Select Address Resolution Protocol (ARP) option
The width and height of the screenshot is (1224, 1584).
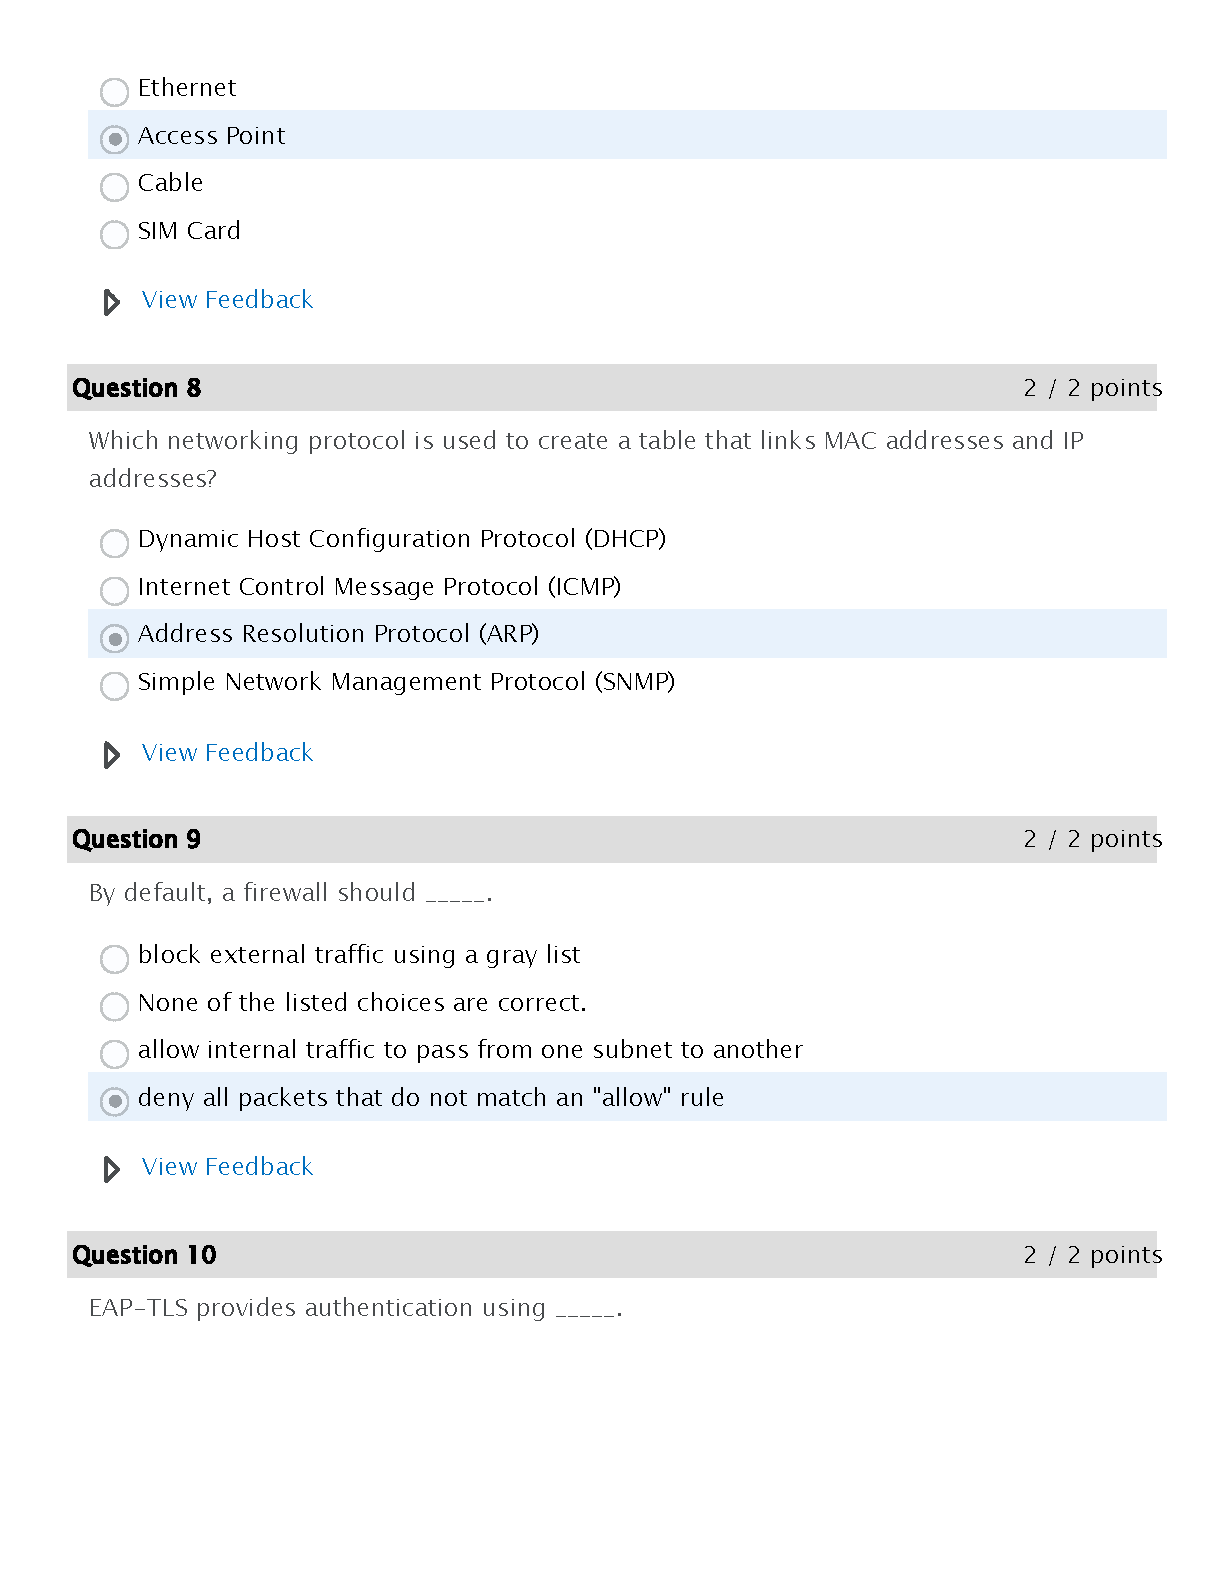115,638
